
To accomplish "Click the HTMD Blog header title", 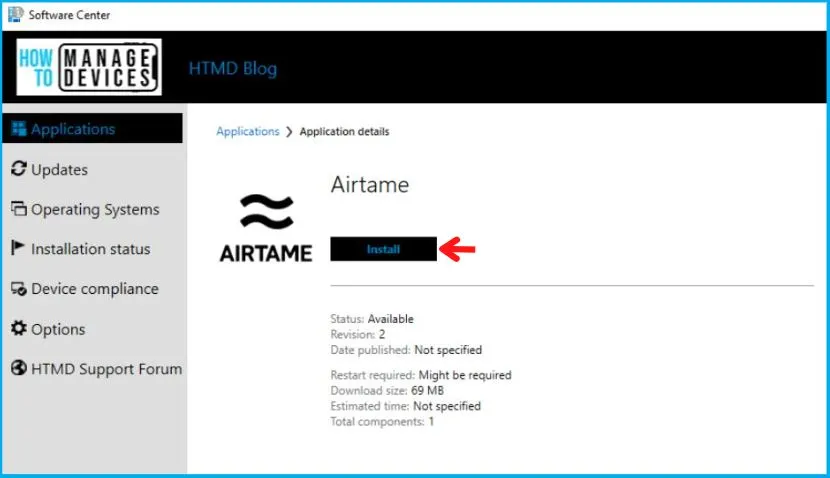I will pos(233,68).
